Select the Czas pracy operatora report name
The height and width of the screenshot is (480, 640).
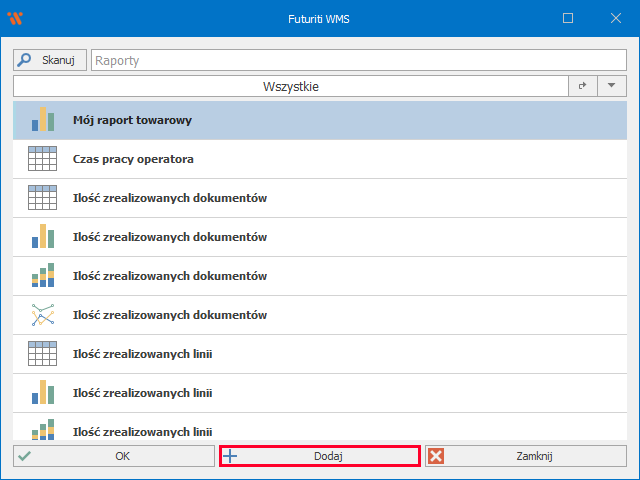click(x=133, y=159)
